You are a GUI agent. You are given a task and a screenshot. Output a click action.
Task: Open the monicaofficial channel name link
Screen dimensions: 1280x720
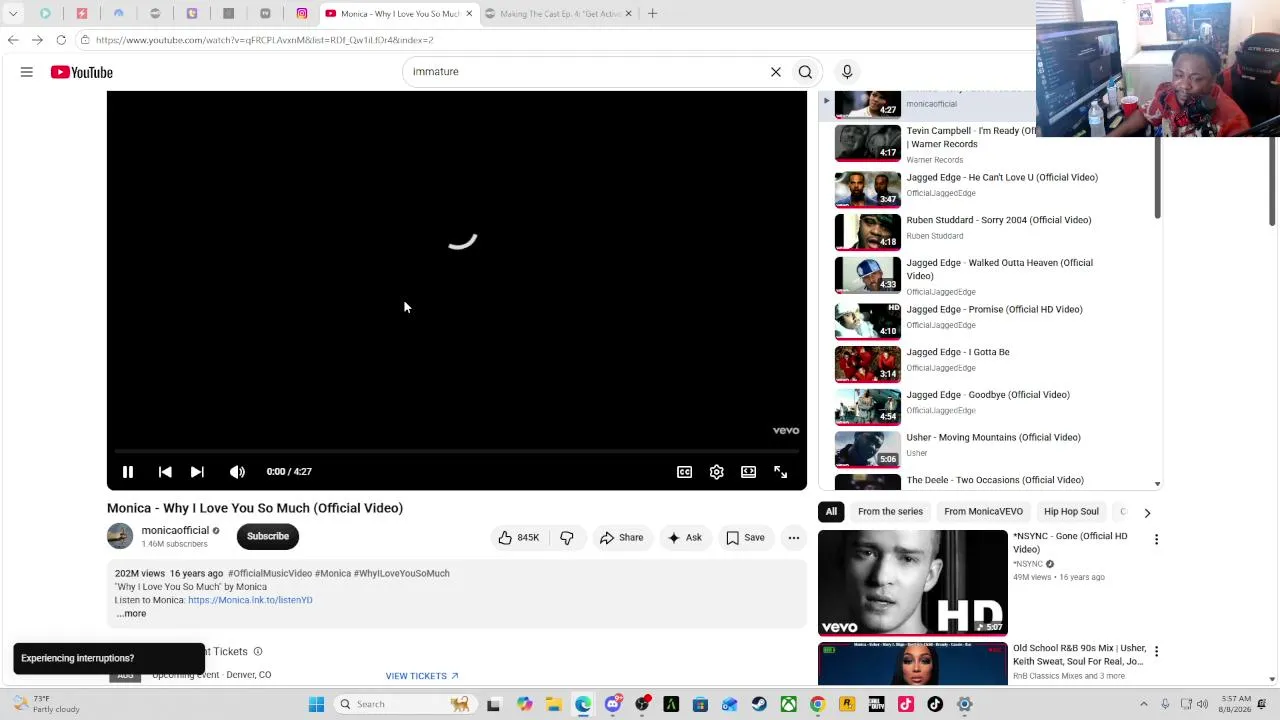(175, 530)
